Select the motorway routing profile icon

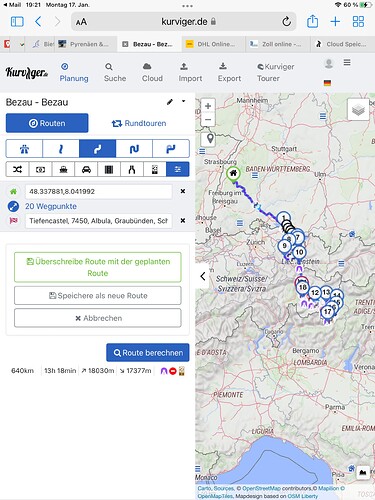click(x=24, y=149)
